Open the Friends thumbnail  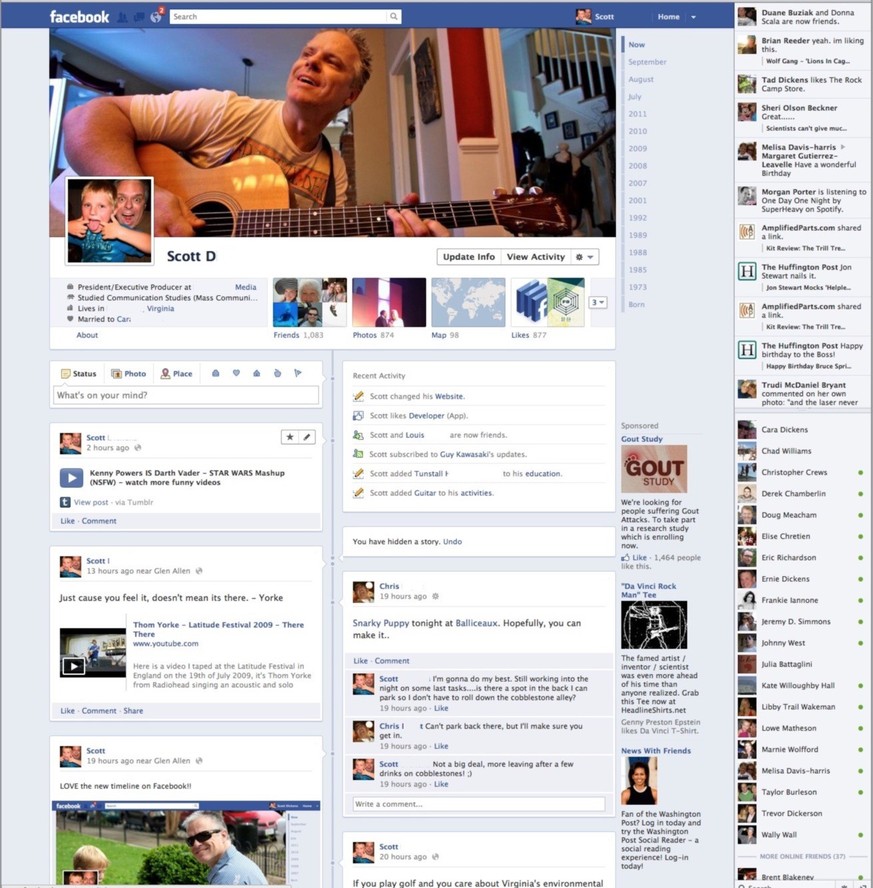pos(310,302)
